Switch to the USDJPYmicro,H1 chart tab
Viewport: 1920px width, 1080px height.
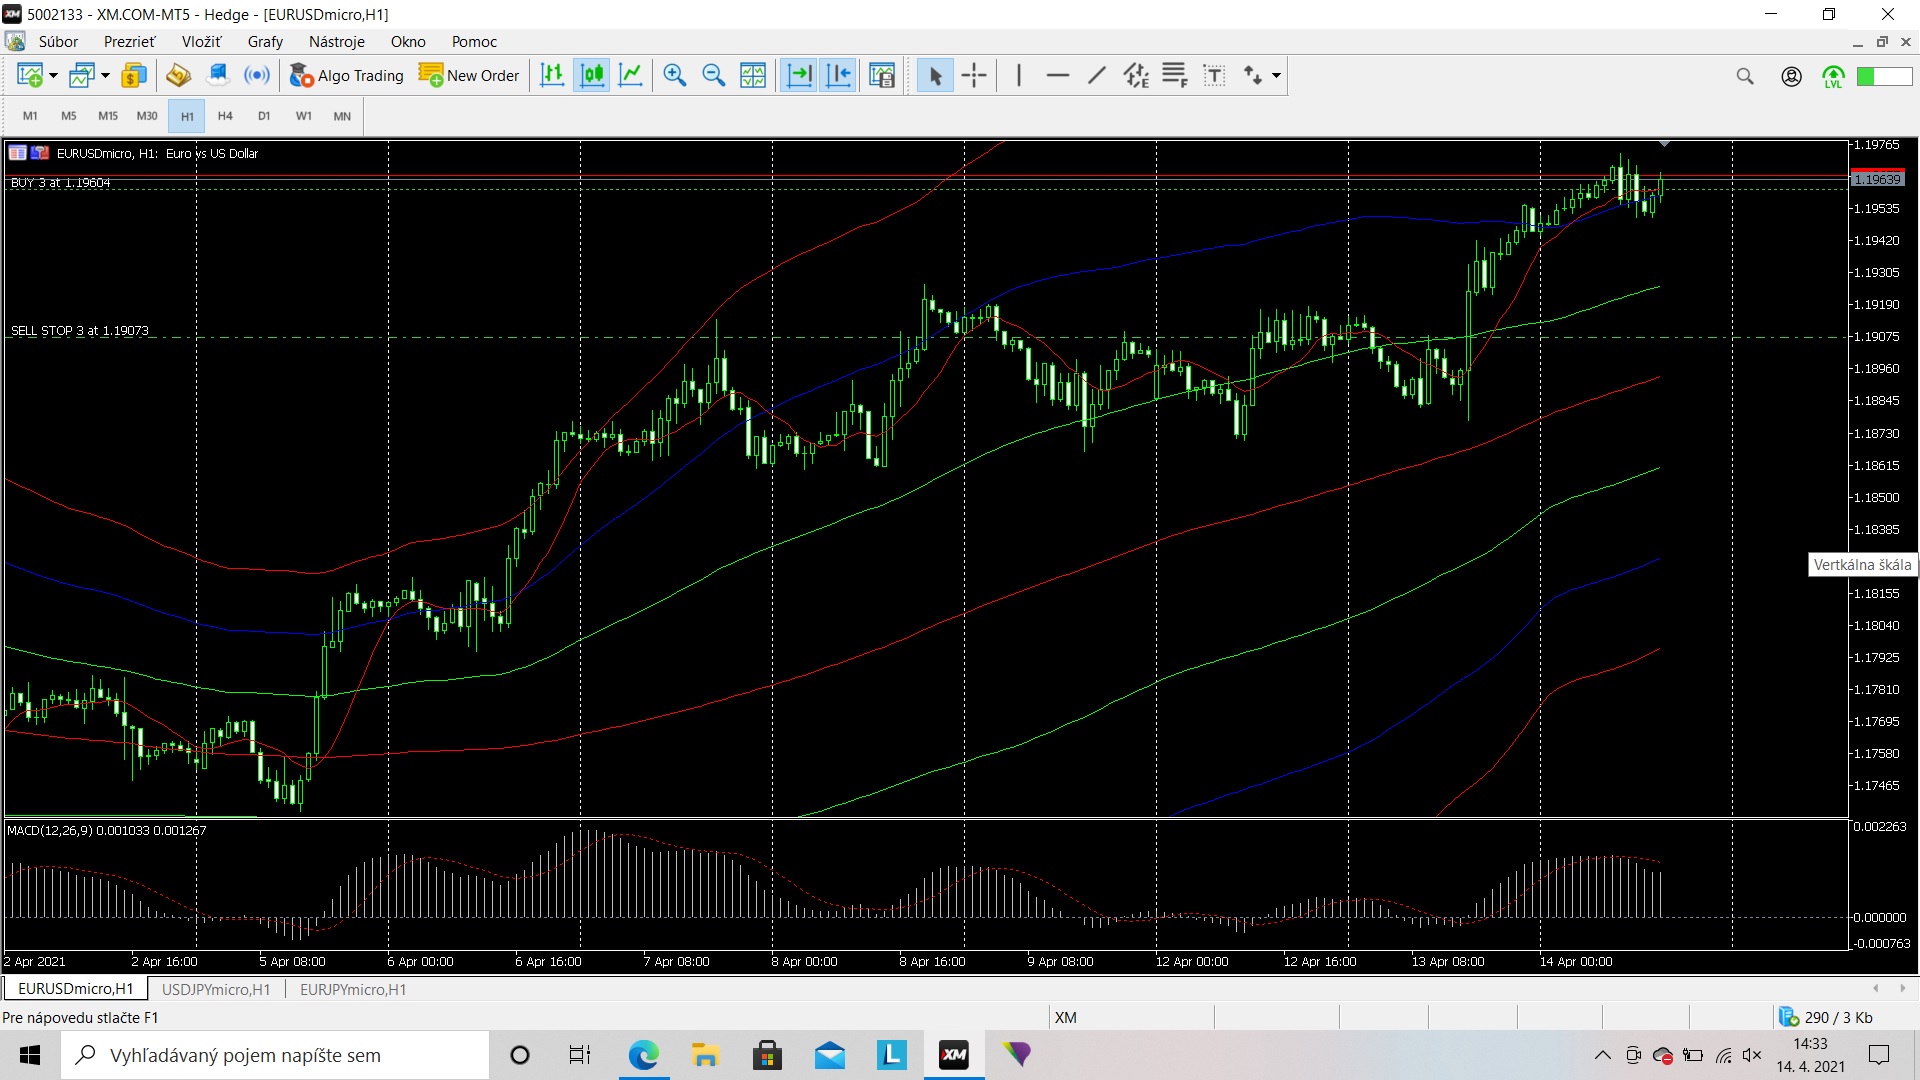216,989
